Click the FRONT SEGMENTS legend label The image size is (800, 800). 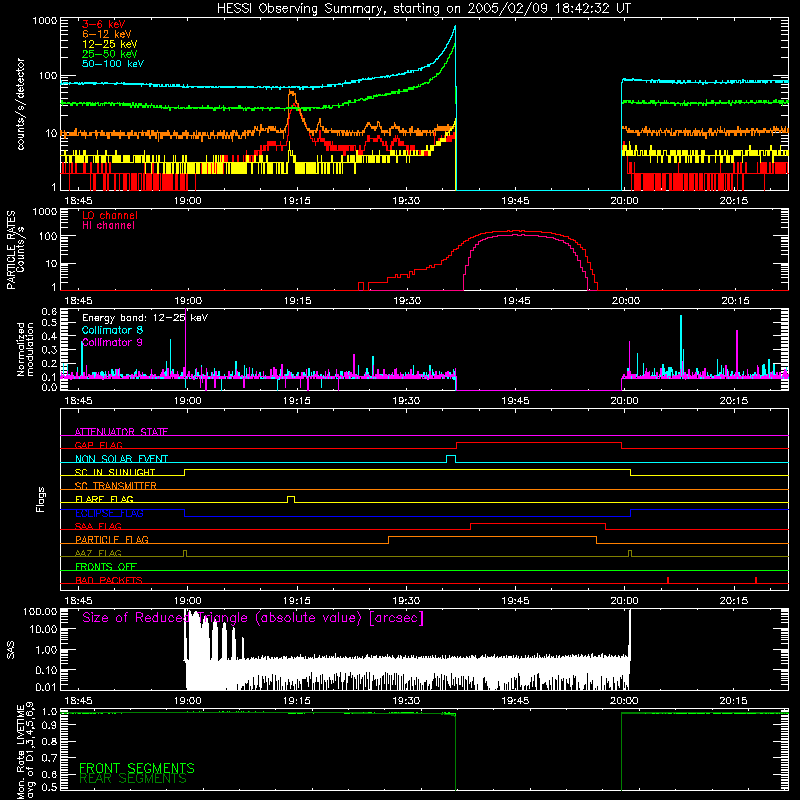[137, 768]
